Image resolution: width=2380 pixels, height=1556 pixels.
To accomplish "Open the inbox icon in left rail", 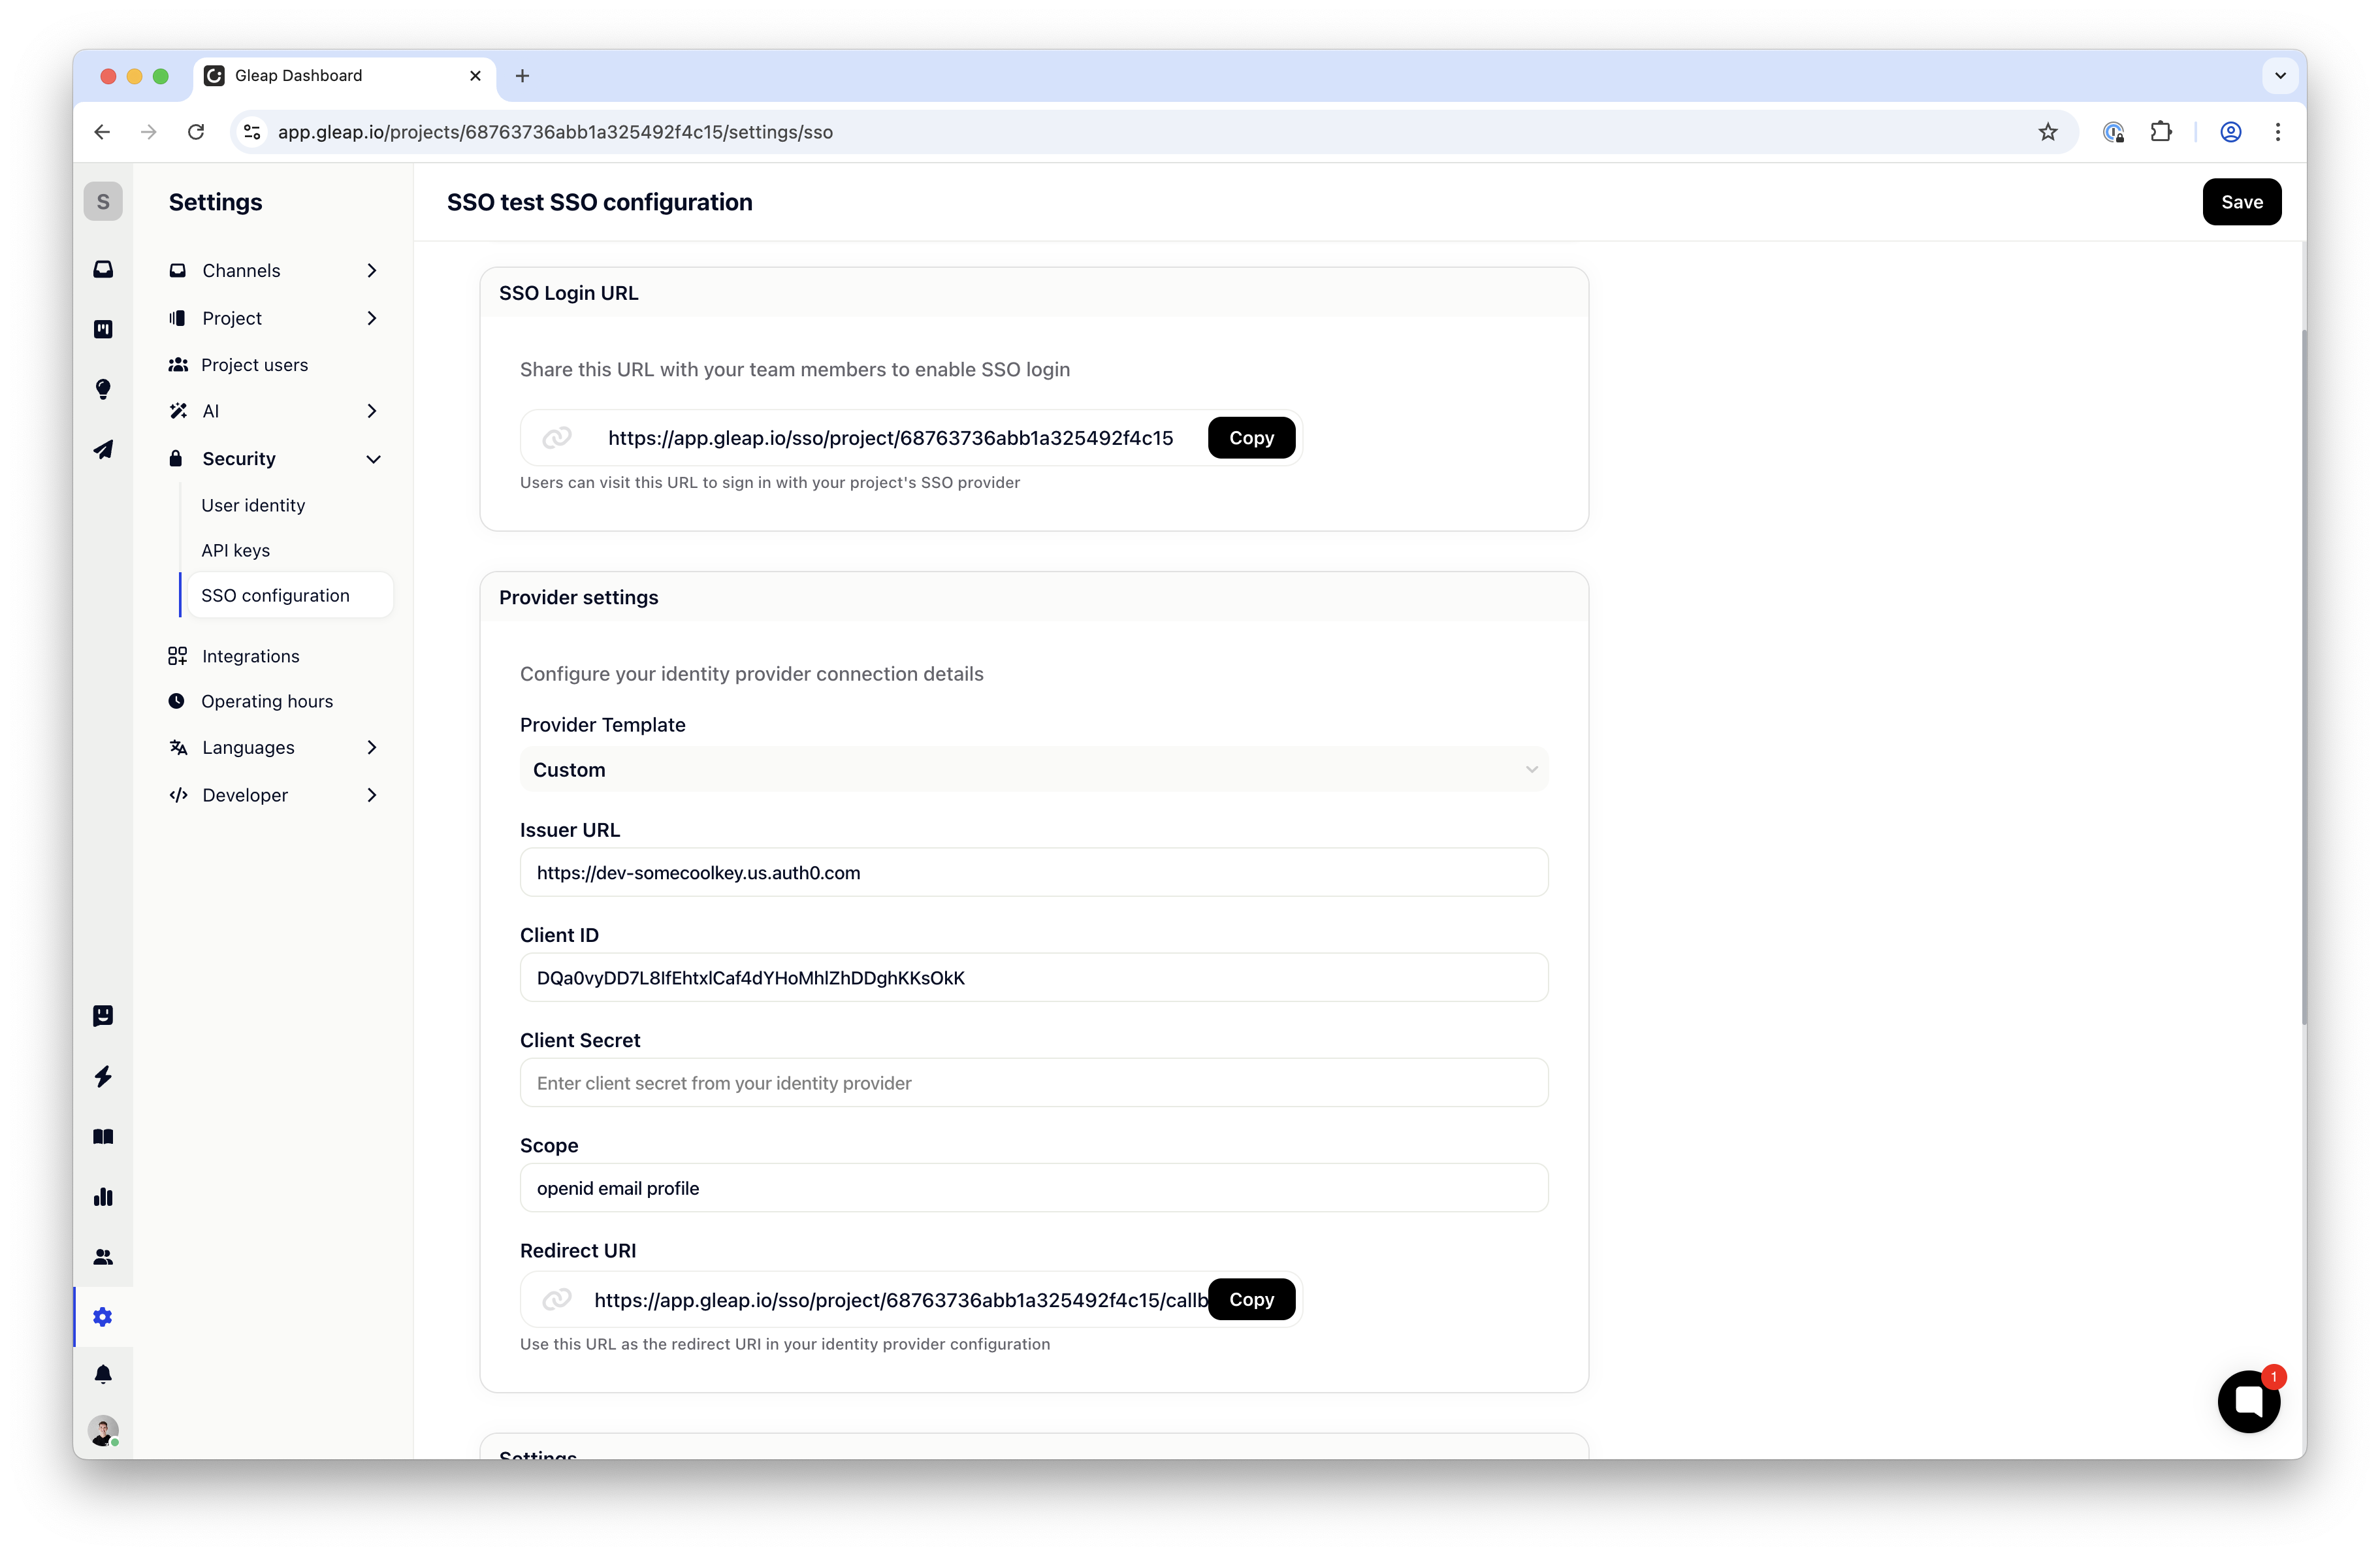I will 103,270.
